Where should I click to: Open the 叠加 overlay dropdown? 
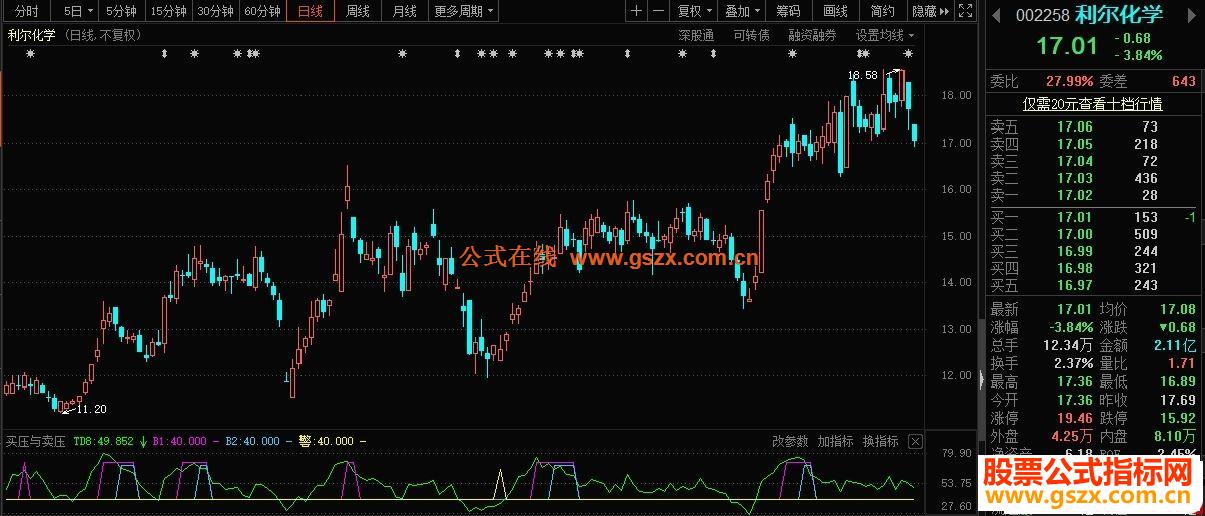tap(743, 12)
